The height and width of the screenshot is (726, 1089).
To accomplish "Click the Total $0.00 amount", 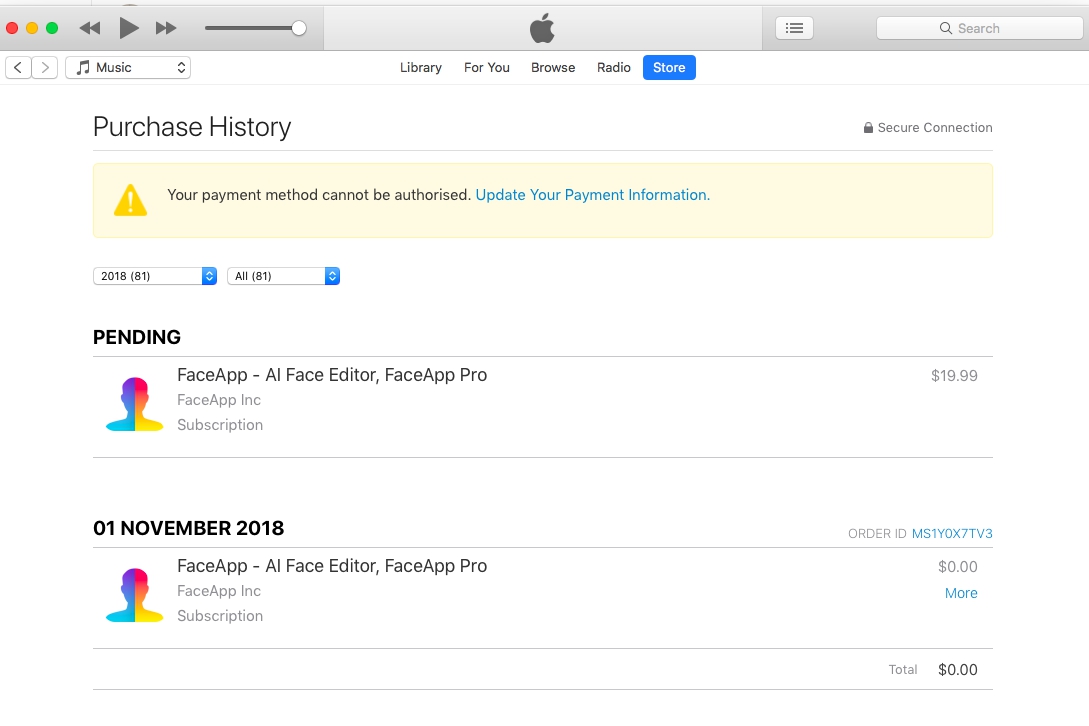I will click(x=958, y=670).
